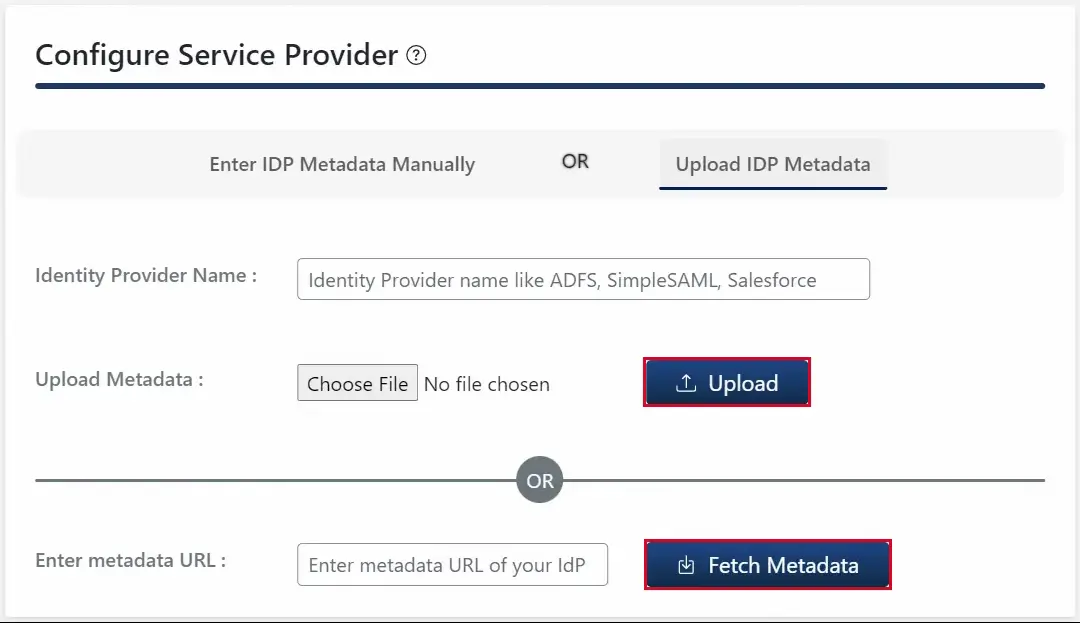Click the Upload Metadata label
The image size is (1080, 623).
[118, 380]
